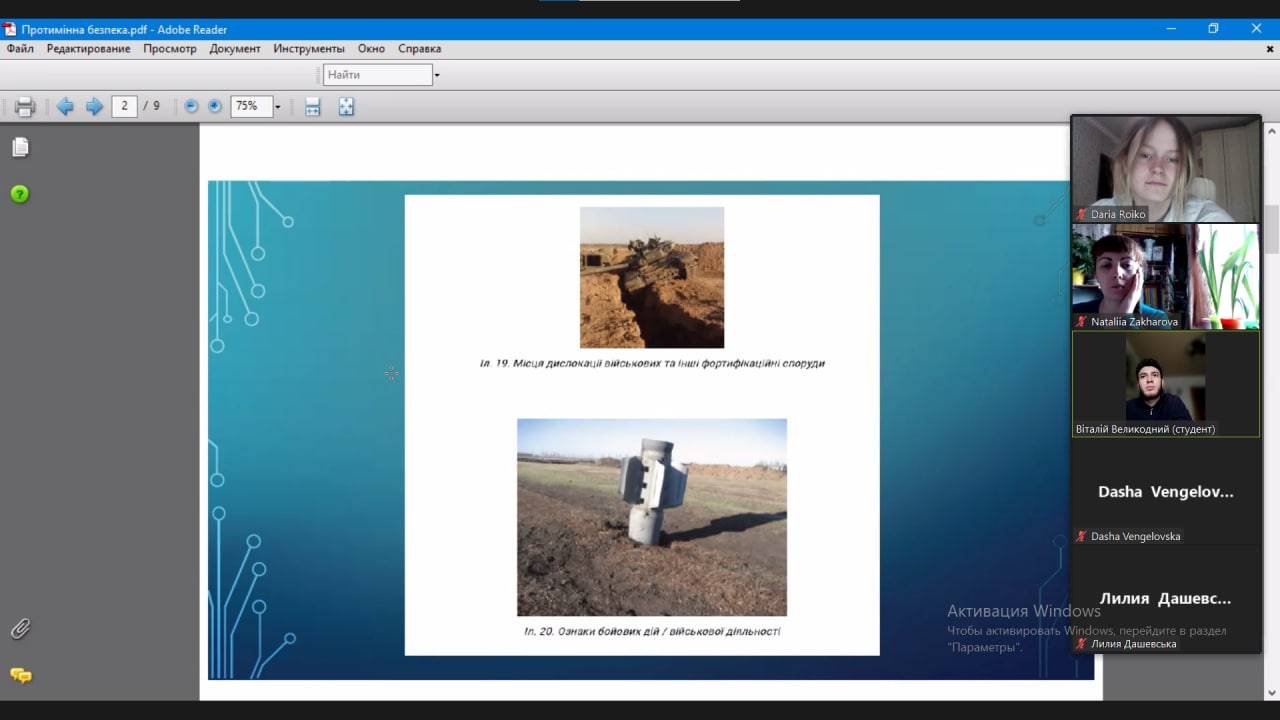Open the Инструменты menu

click(x=309, y=49)
